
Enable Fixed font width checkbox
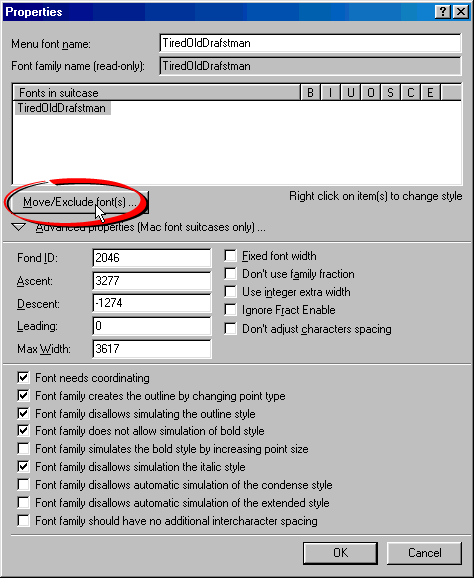tap(231, 256)
